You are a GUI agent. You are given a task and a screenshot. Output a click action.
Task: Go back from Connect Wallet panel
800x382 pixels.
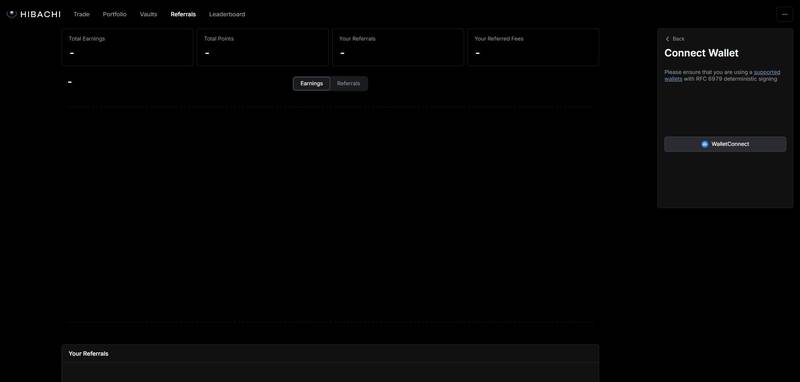click(x=675, y=39)
